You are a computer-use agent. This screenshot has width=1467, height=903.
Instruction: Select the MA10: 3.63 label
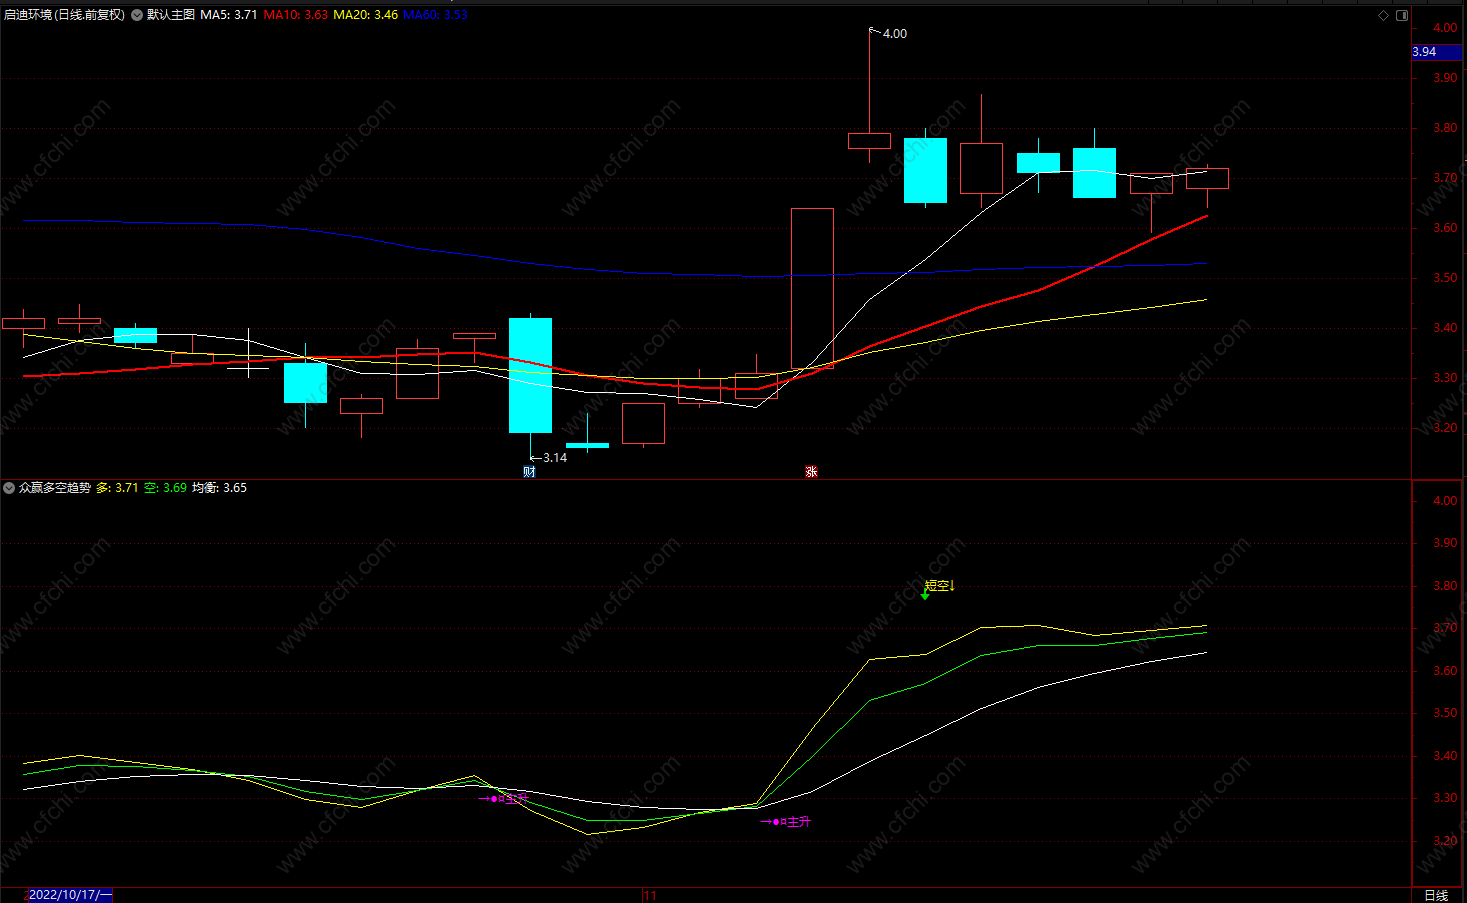pyautogui.click(x=296, y=15)
